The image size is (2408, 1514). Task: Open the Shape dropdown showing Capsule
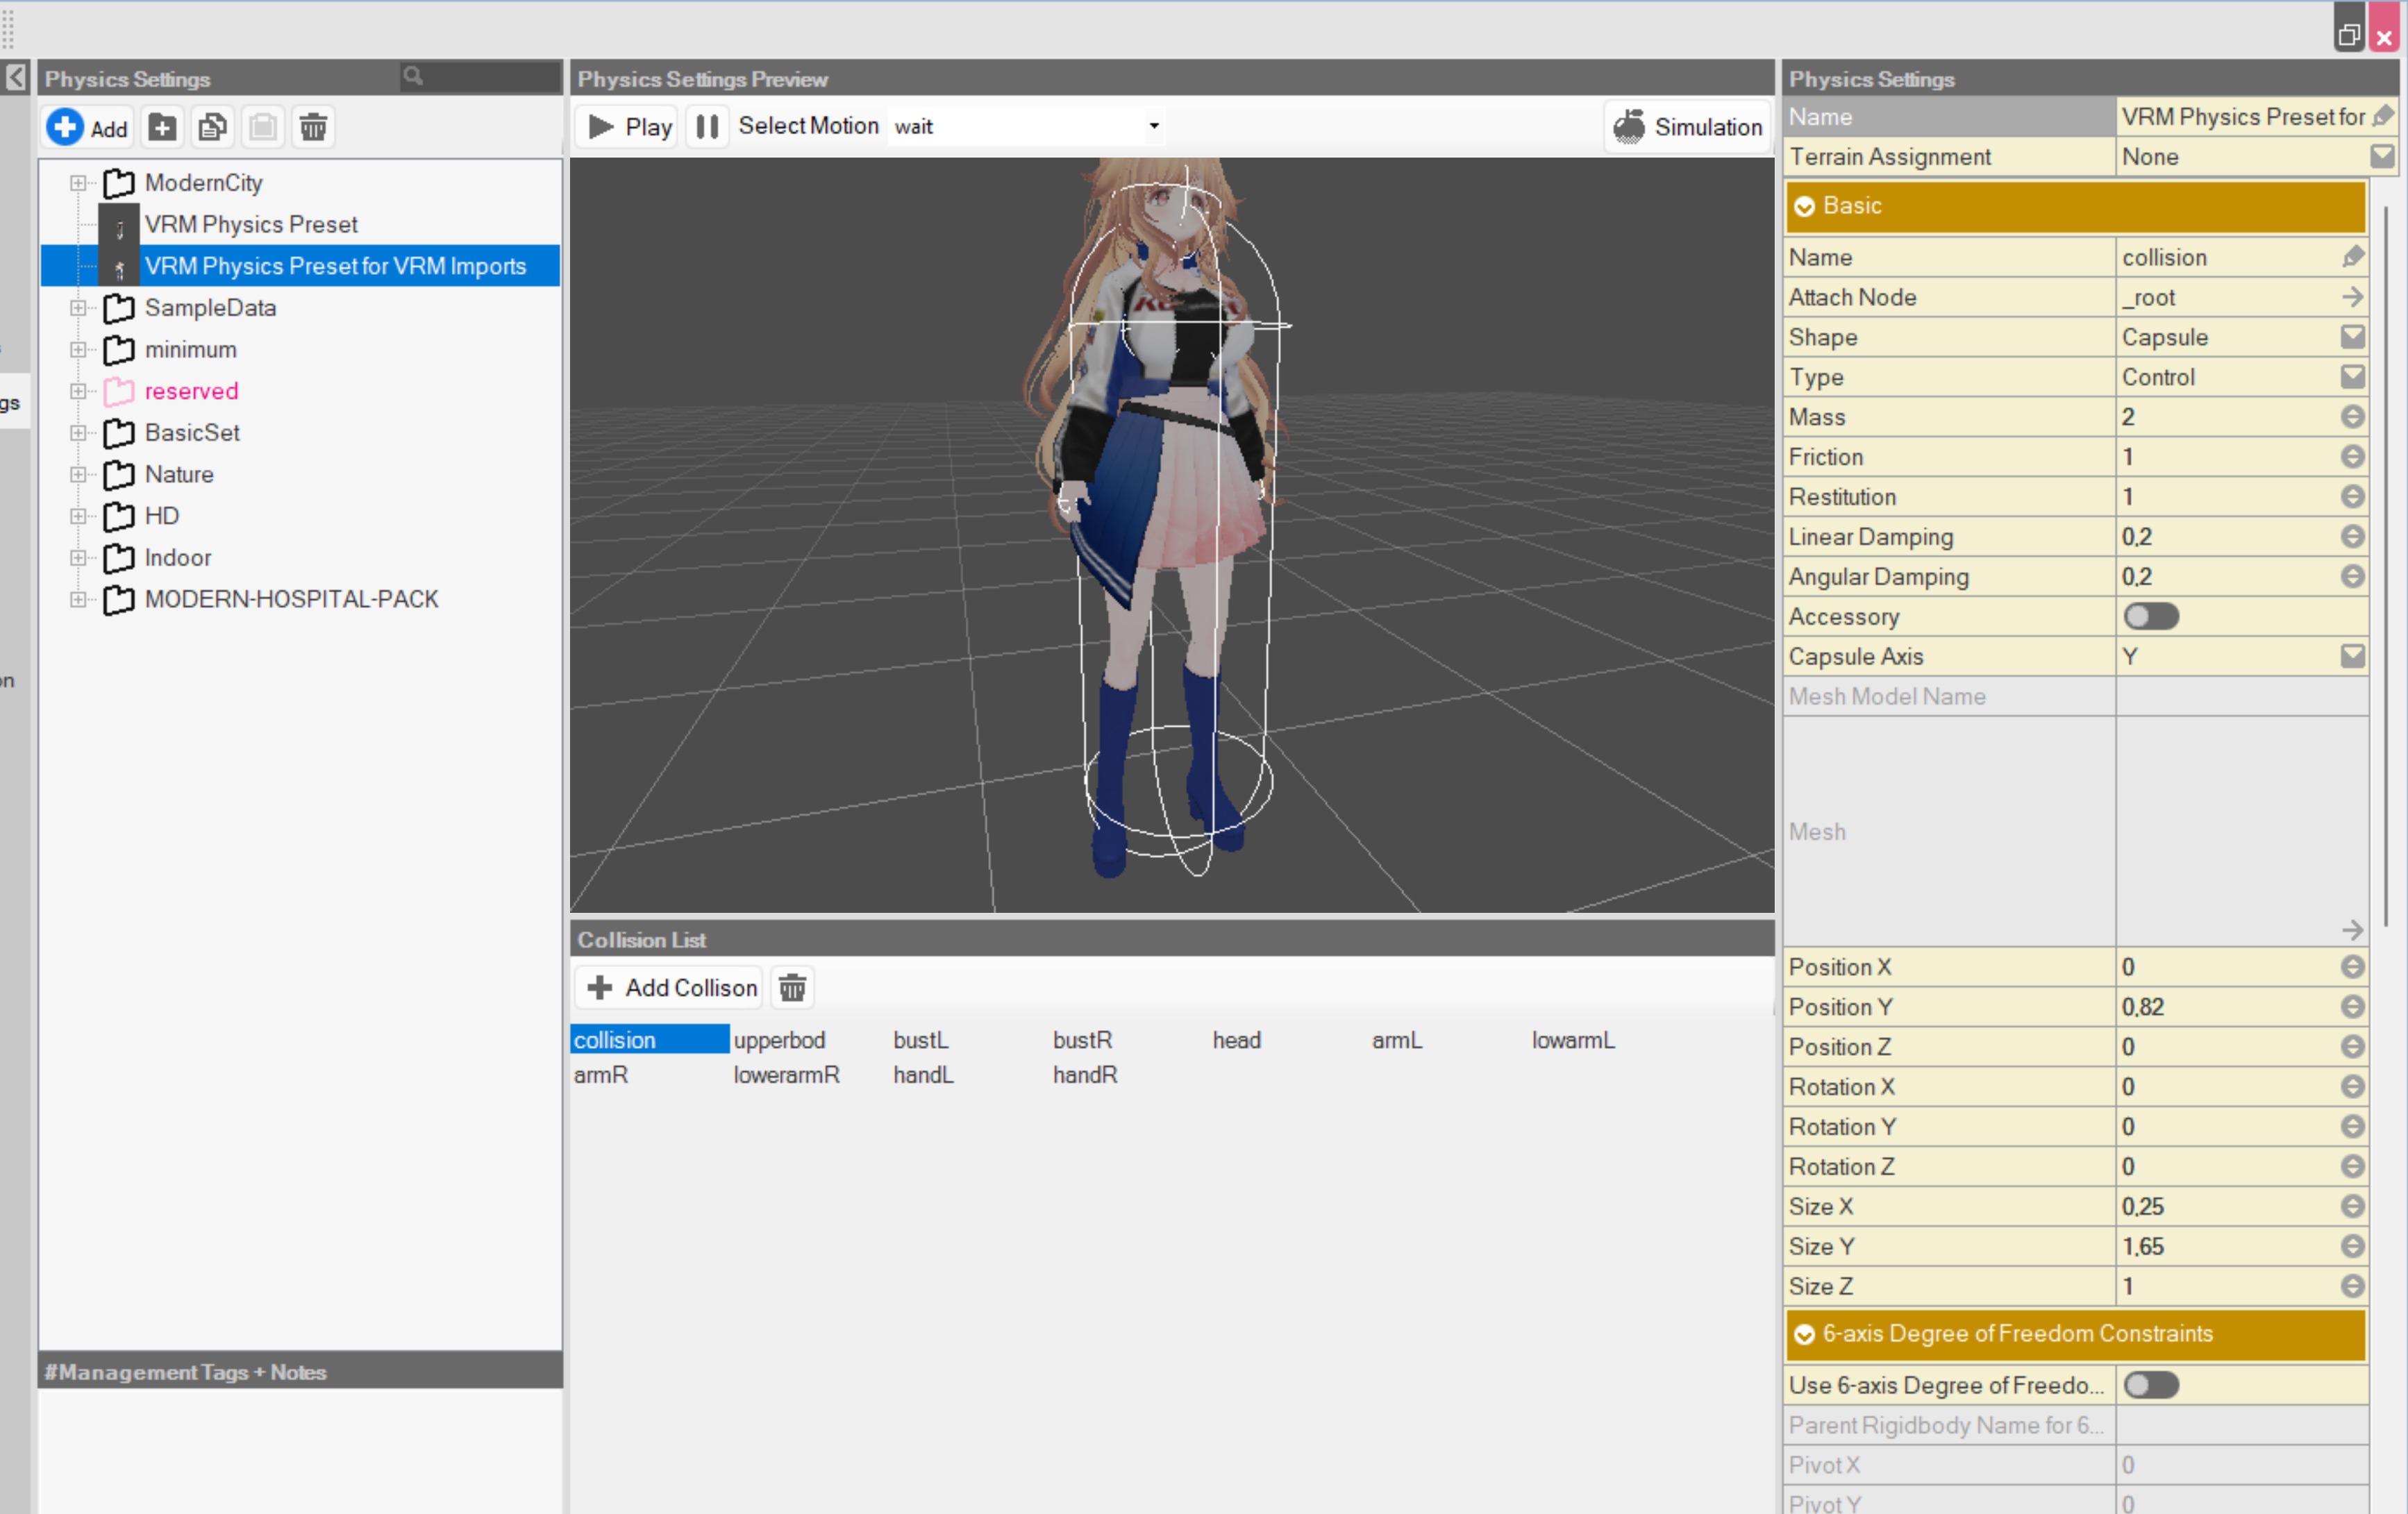coord(2352,337)
